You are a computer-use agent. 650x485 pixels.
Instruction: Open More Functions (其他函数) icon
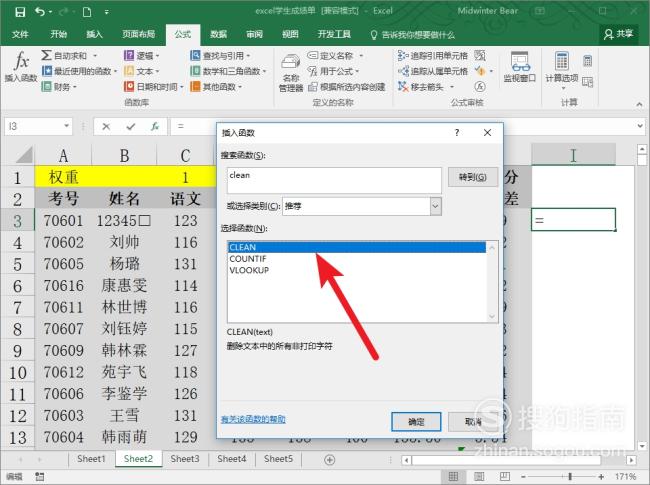[x=195, y=86]
